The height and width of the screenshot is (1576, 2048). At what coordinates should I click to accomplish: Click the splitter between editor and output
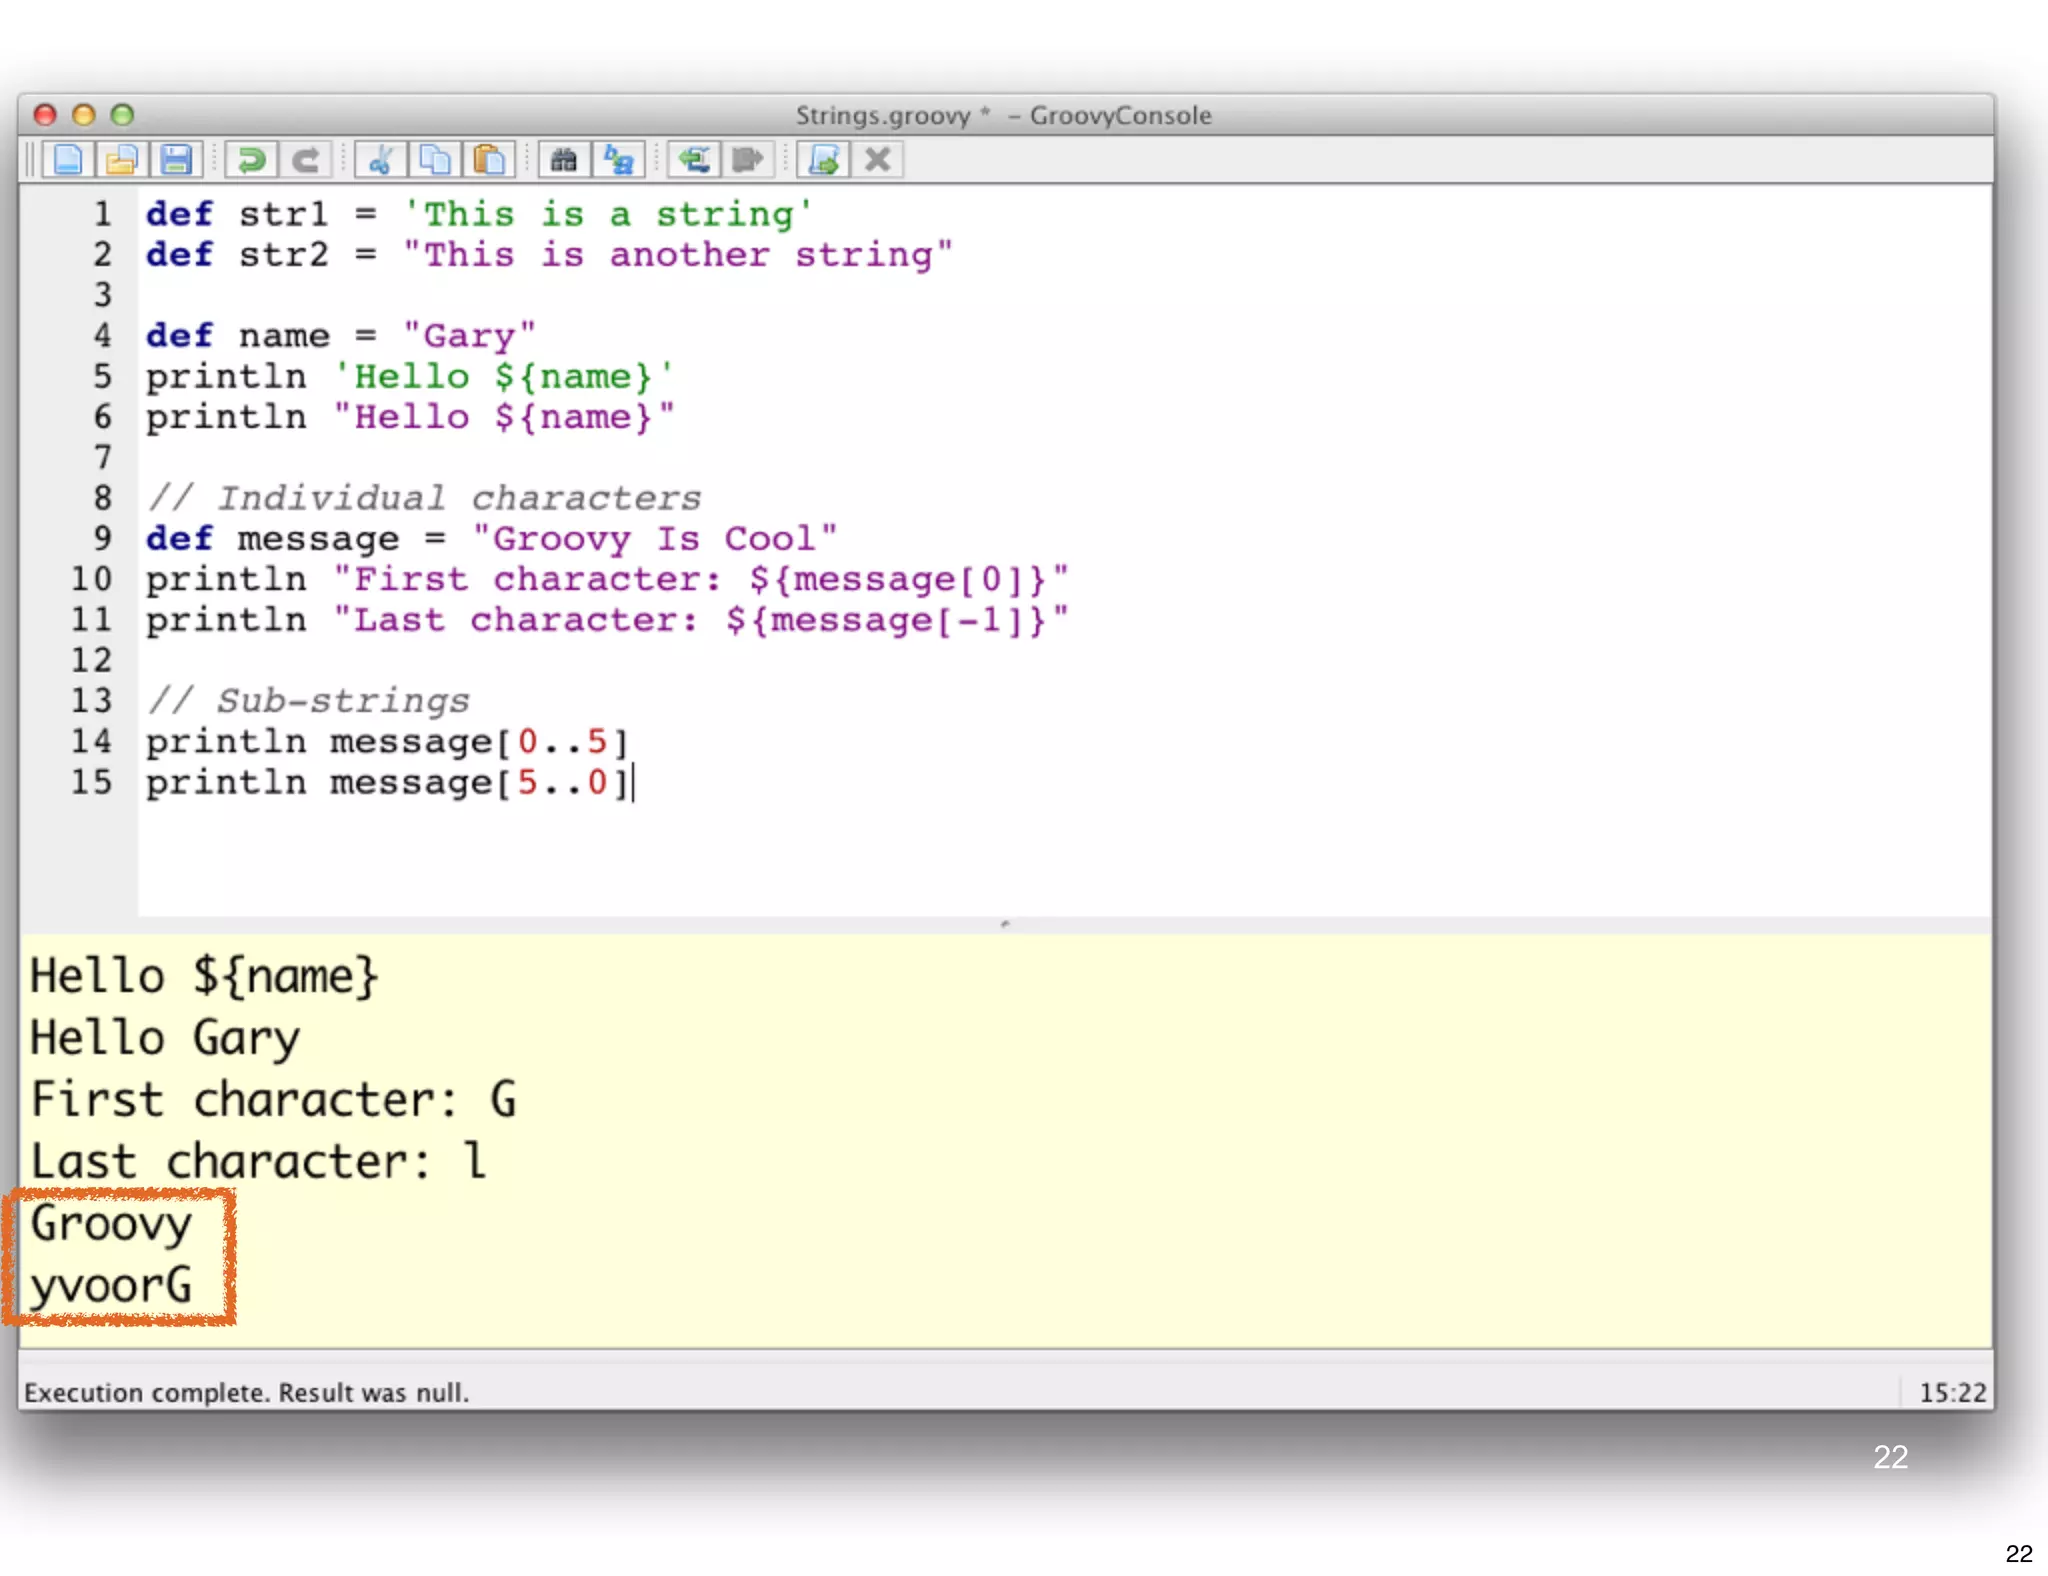pos(1005,924)
